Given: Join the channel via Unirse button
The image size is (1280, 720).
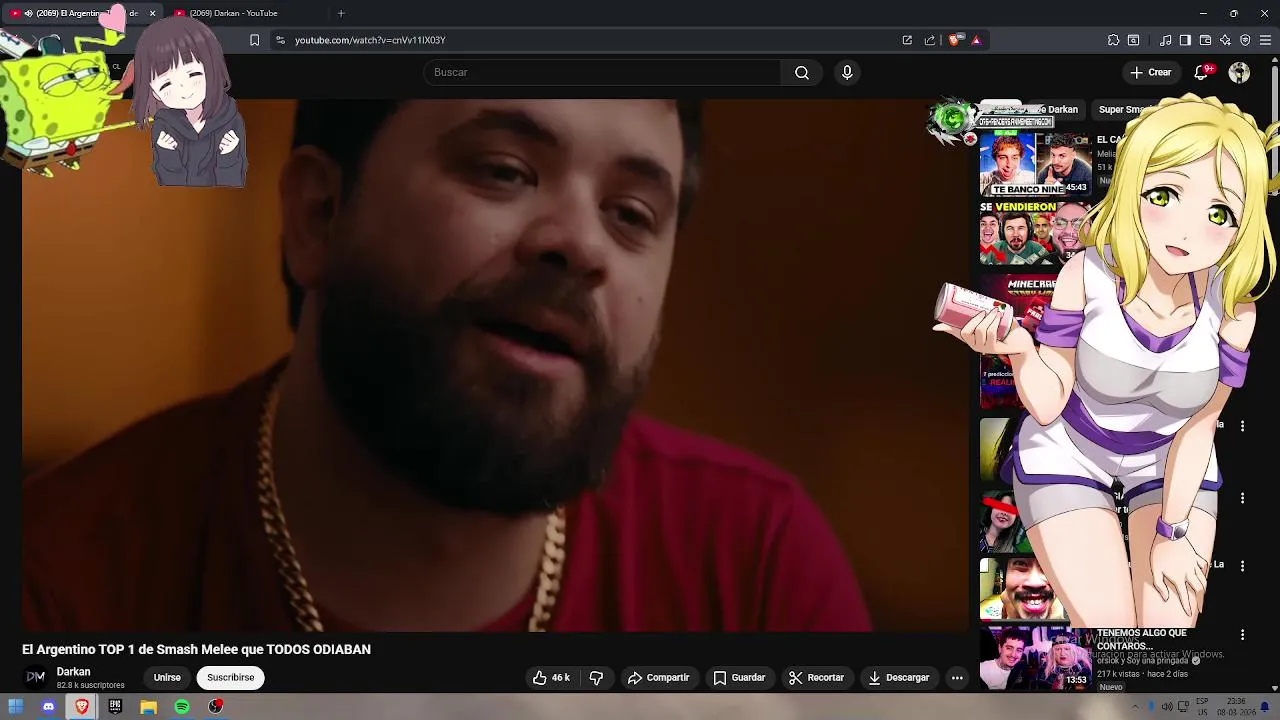Looking at the screenshot, I should 167,677.
